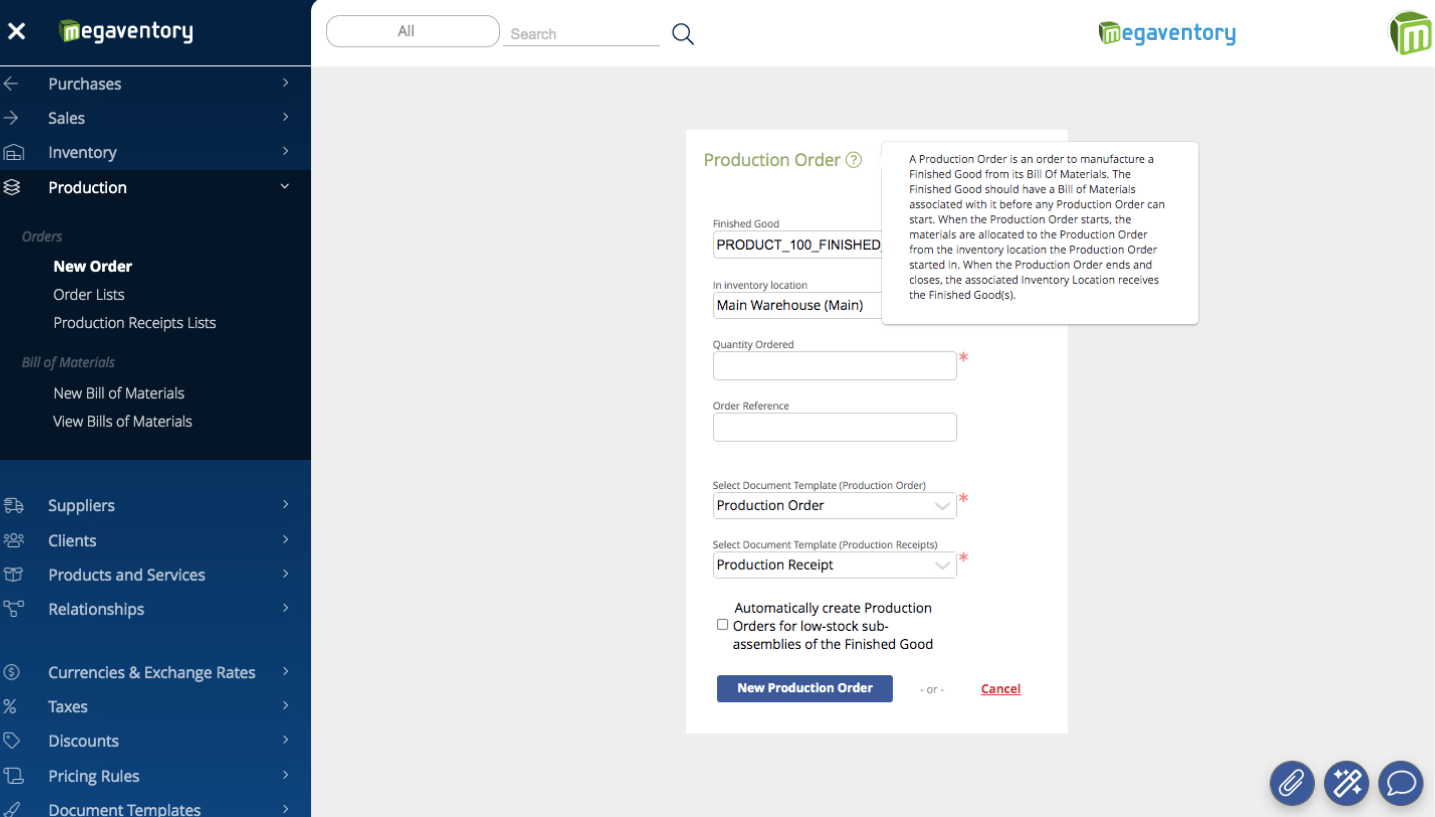
Task: Click the Megaventory logo in the header
Action: (x=1167, y=33)
